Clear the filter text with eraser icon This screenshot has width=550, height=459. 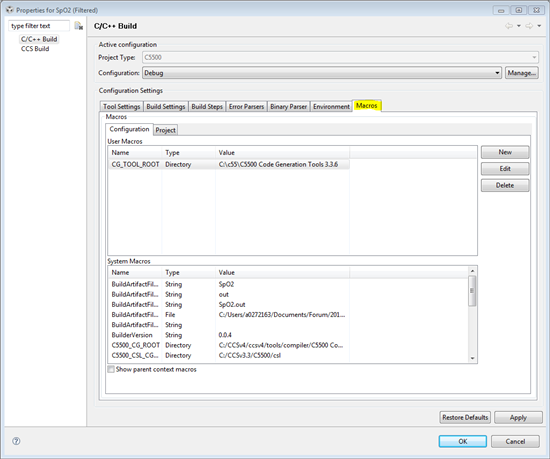coord(79,26)
